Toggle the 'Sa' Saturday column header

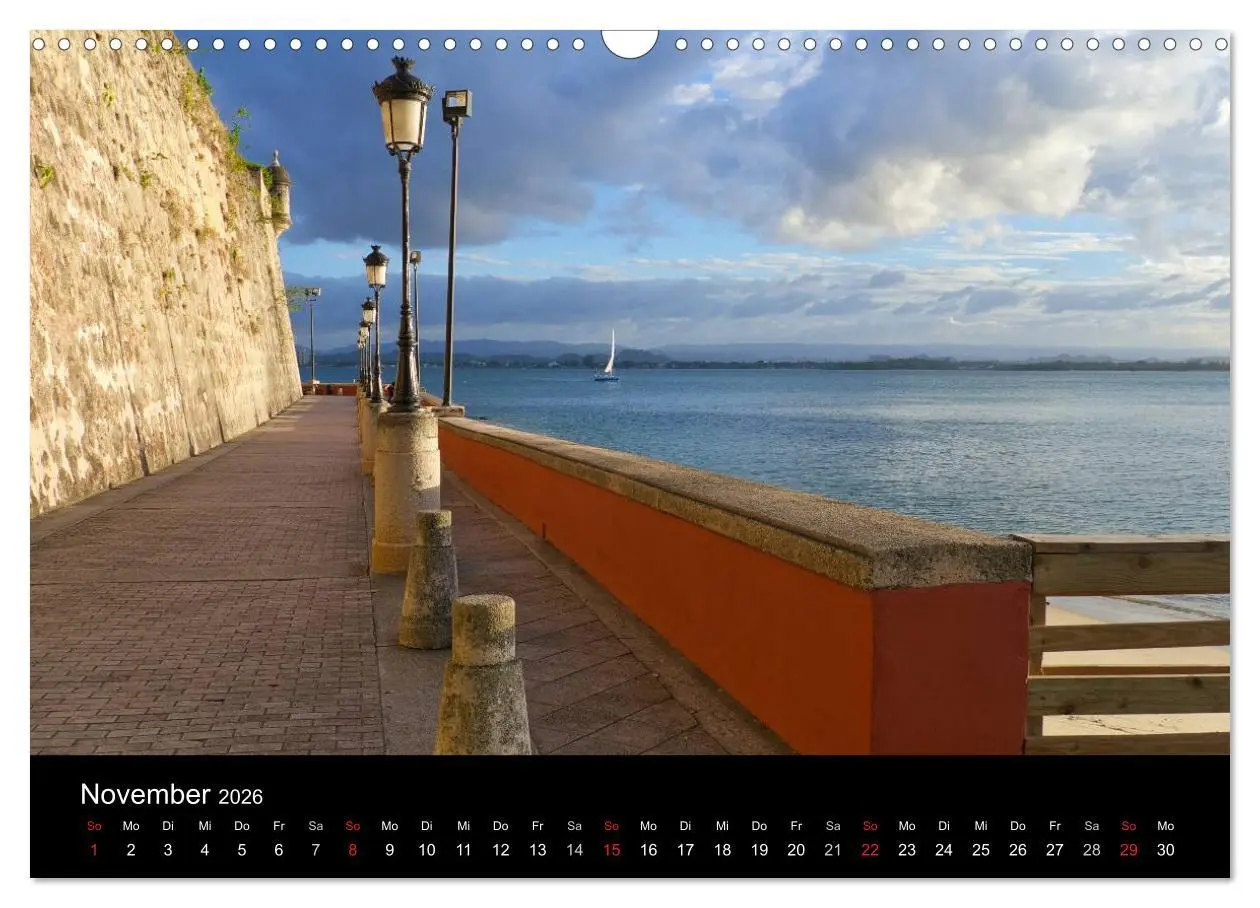[315, 826]
